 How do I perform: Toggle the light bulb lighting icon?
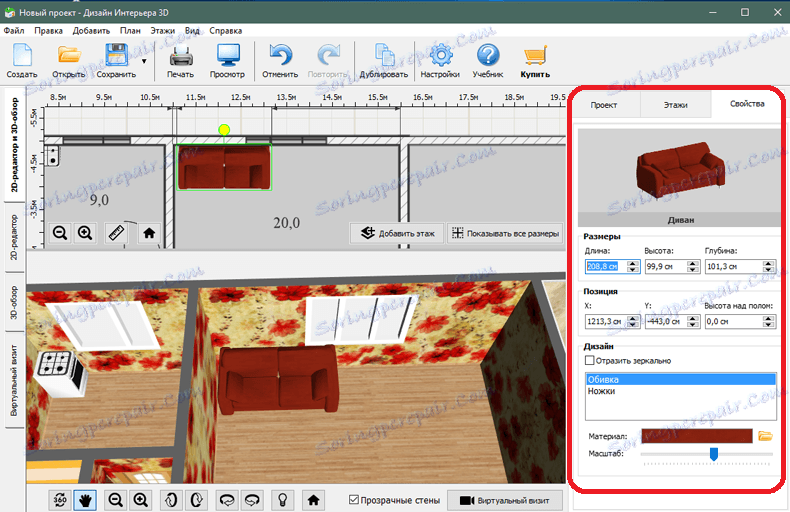pyautogui.click(x=283, y=500)
